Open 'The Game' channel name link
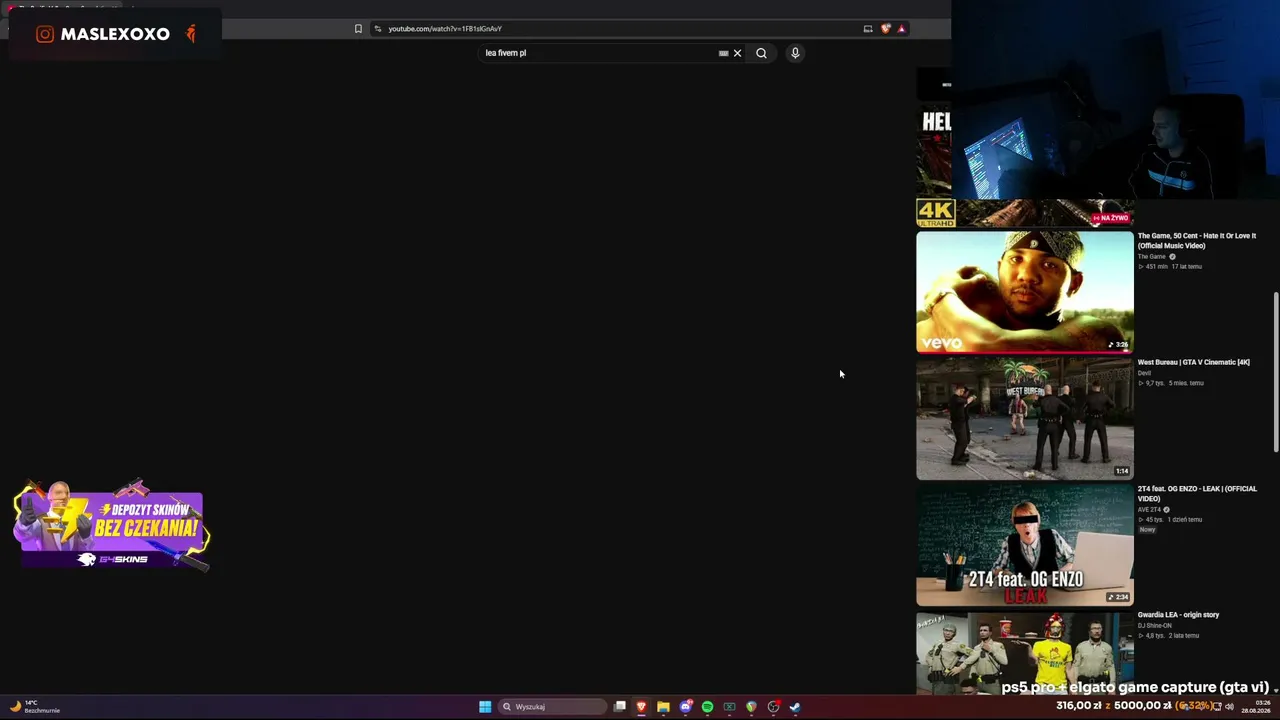 coord(1152,256)
